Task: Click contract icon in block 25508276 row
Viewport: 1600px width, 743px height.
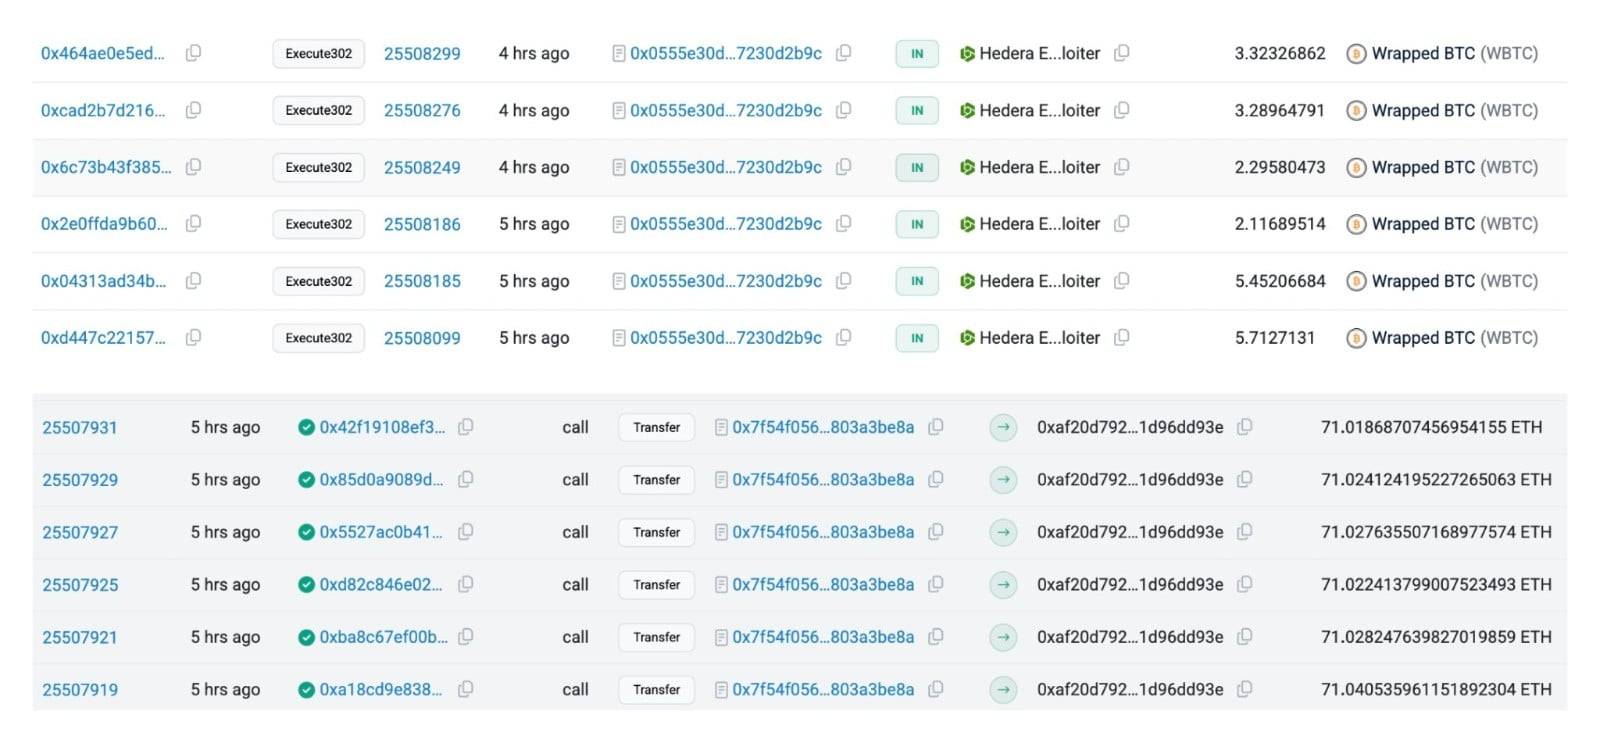Action: click(619, 110)
